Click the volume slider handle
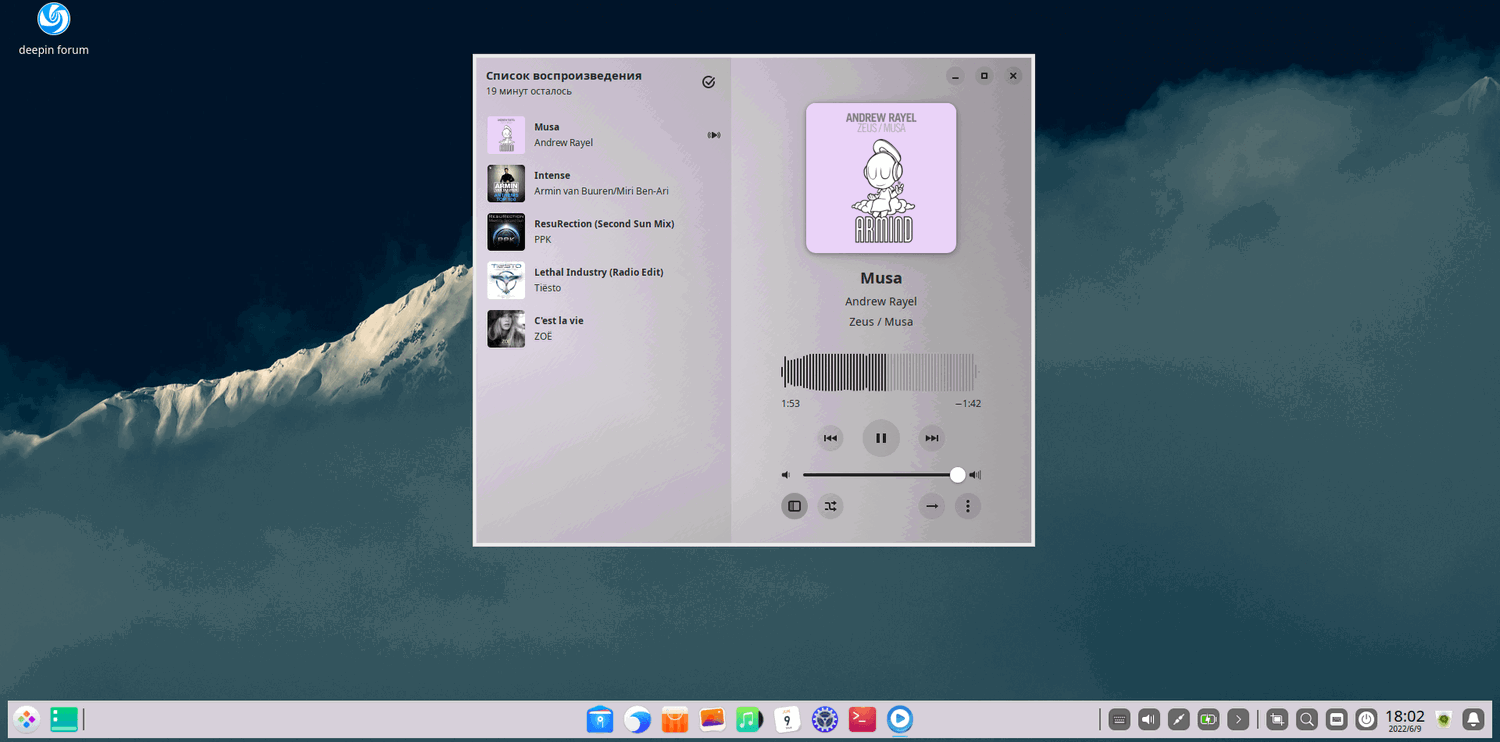This screenshot has height=742, width=1500. click(x=958, y=475)
